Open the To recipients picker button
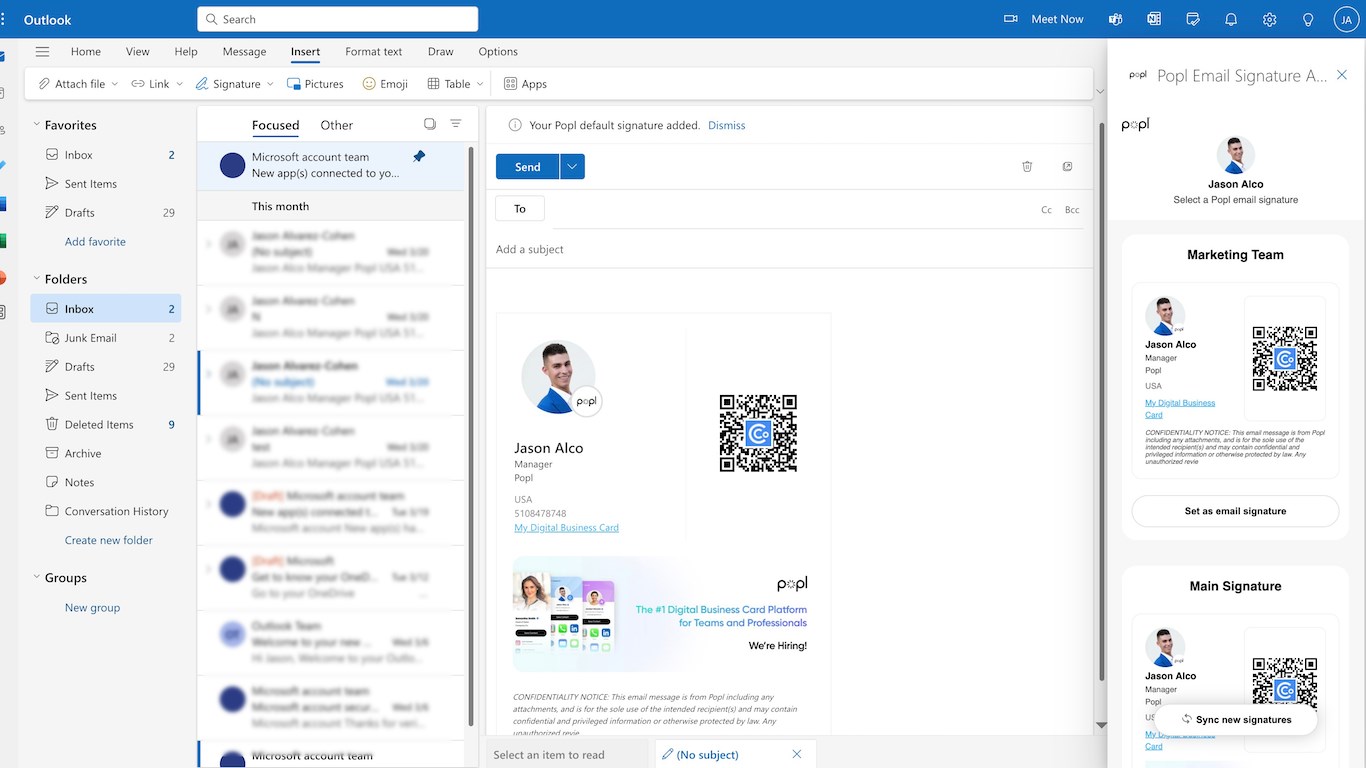 tap(520, 209)
